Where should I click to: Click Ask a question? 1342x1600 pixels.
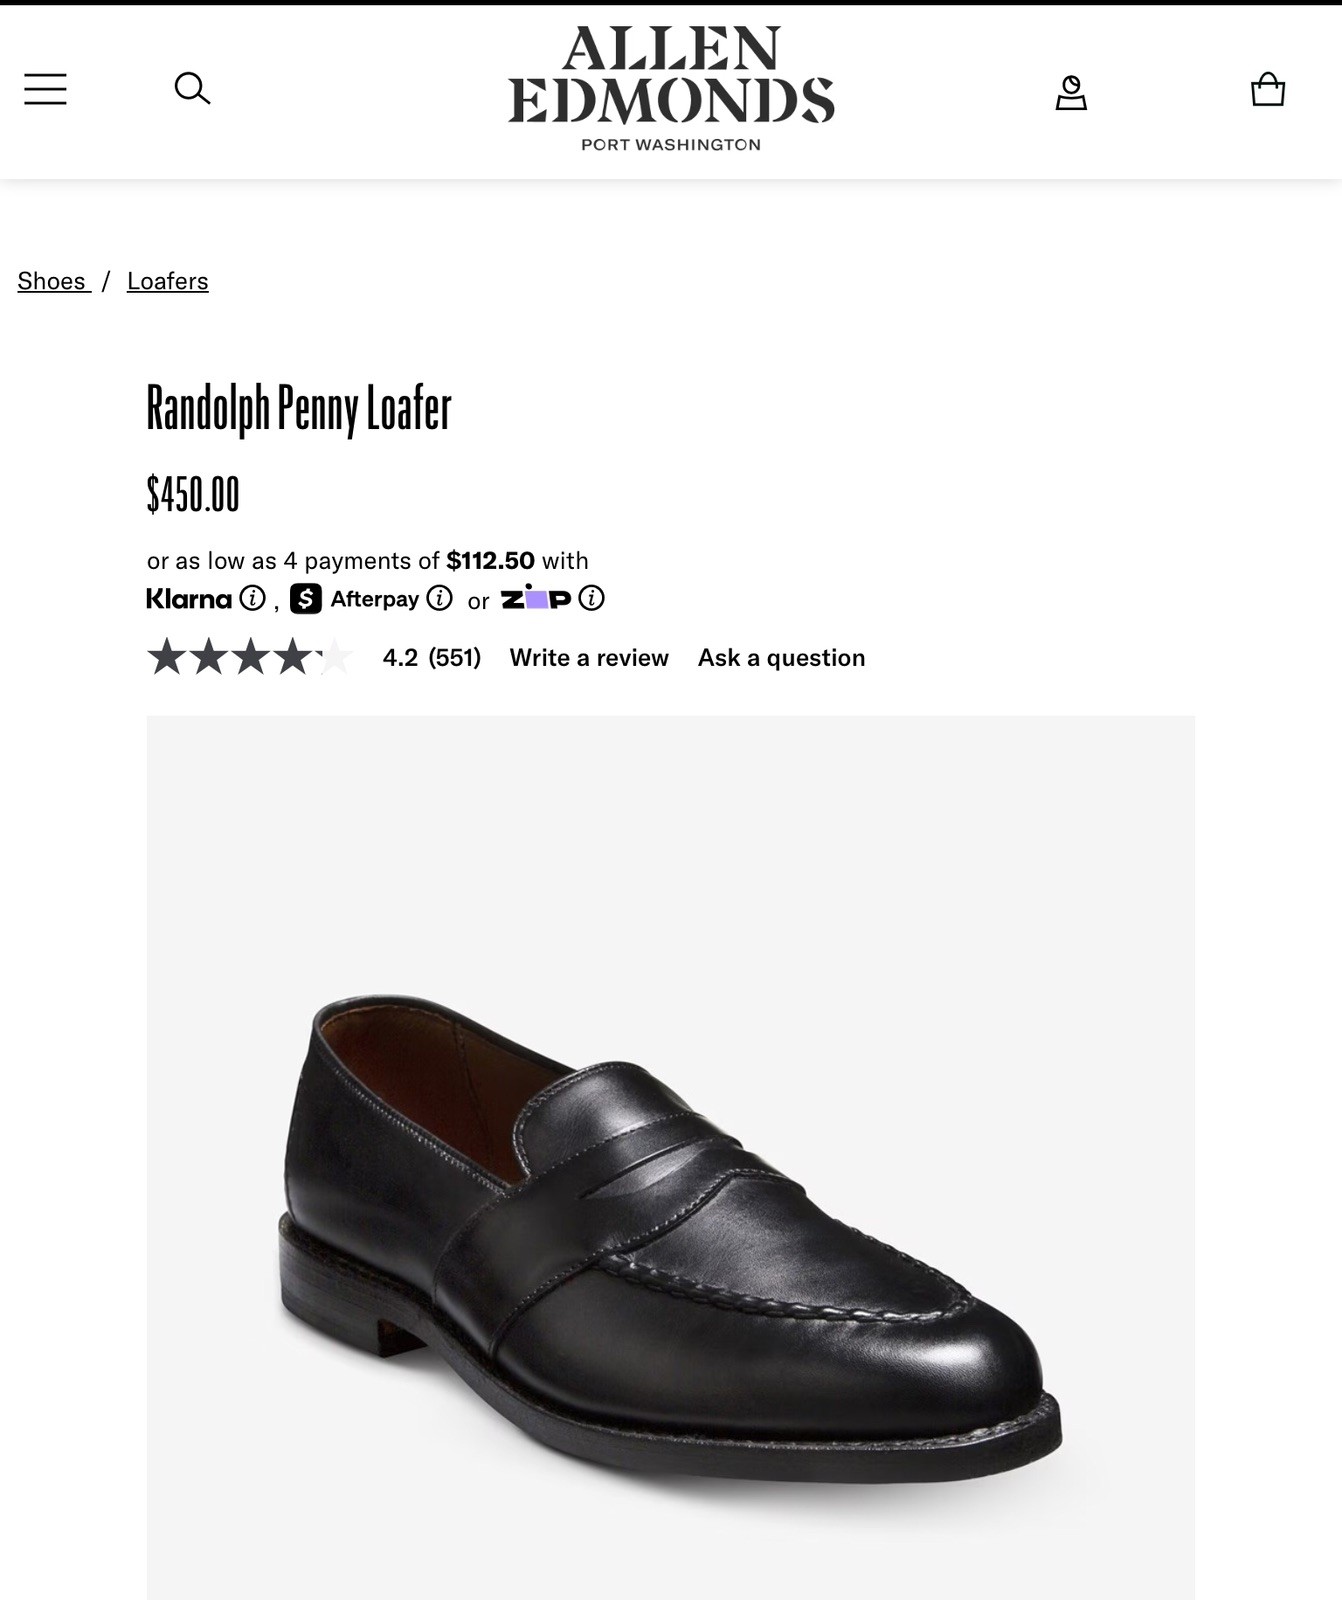click(x=782, y=657)
